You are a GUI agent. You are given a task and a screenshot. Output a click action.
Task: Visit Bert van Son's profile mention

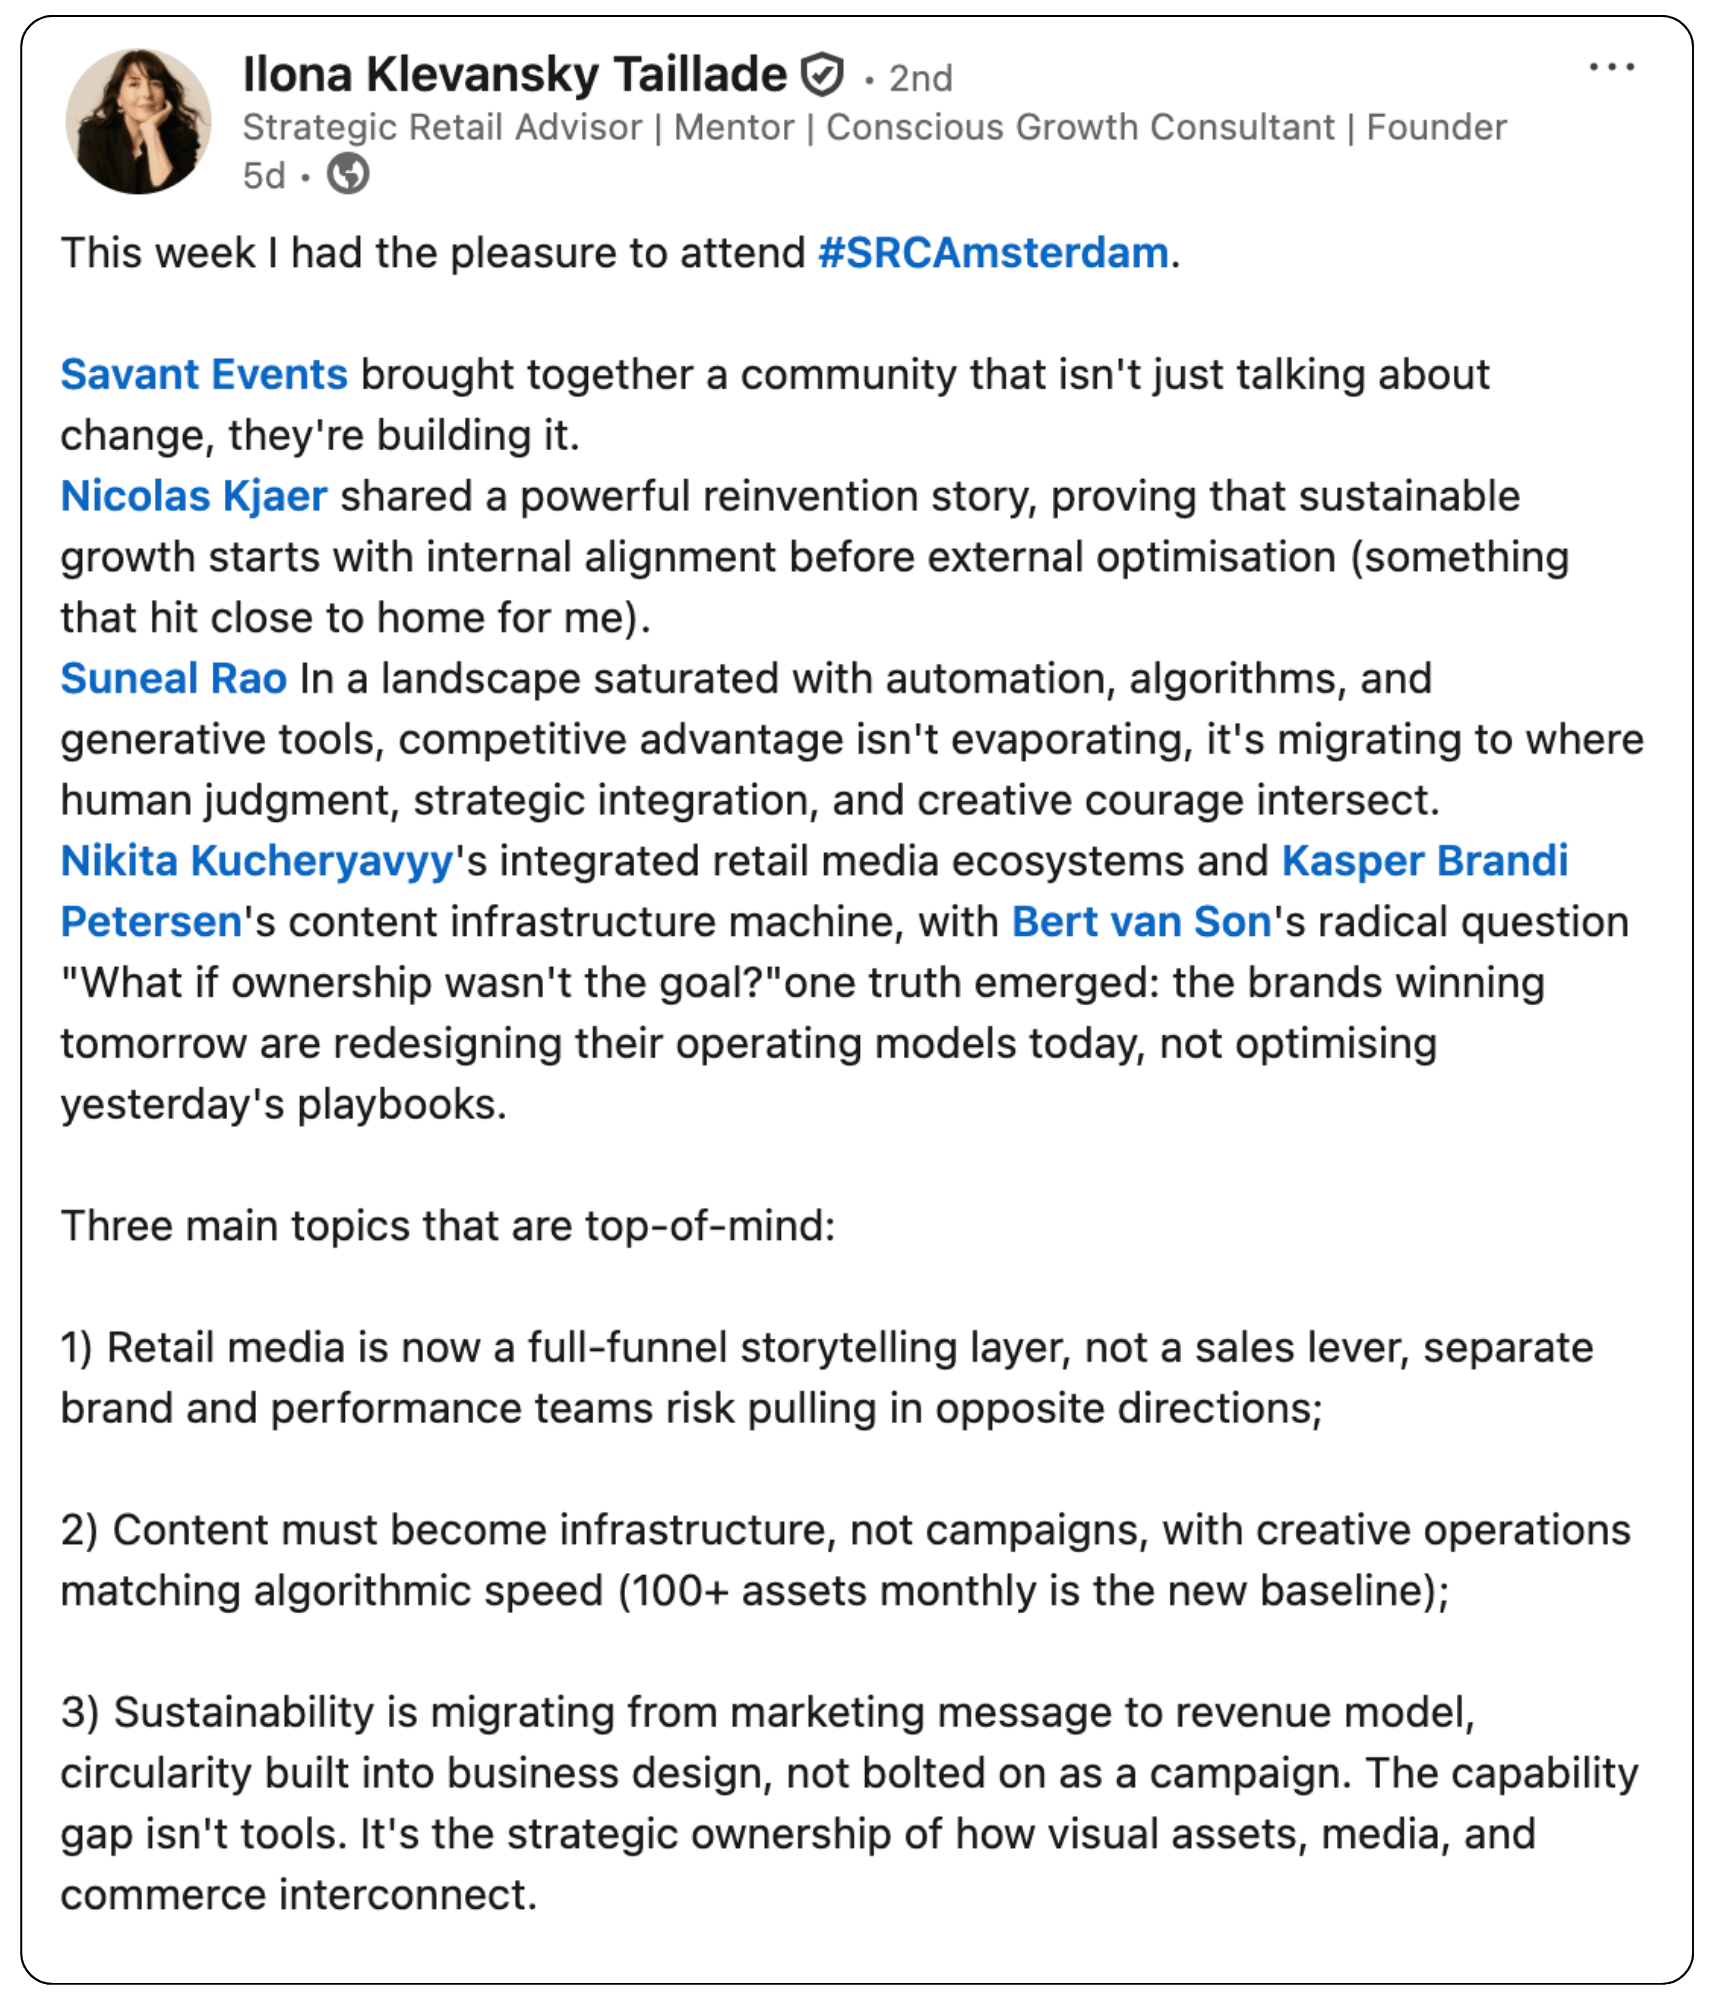click(1141, 922)
